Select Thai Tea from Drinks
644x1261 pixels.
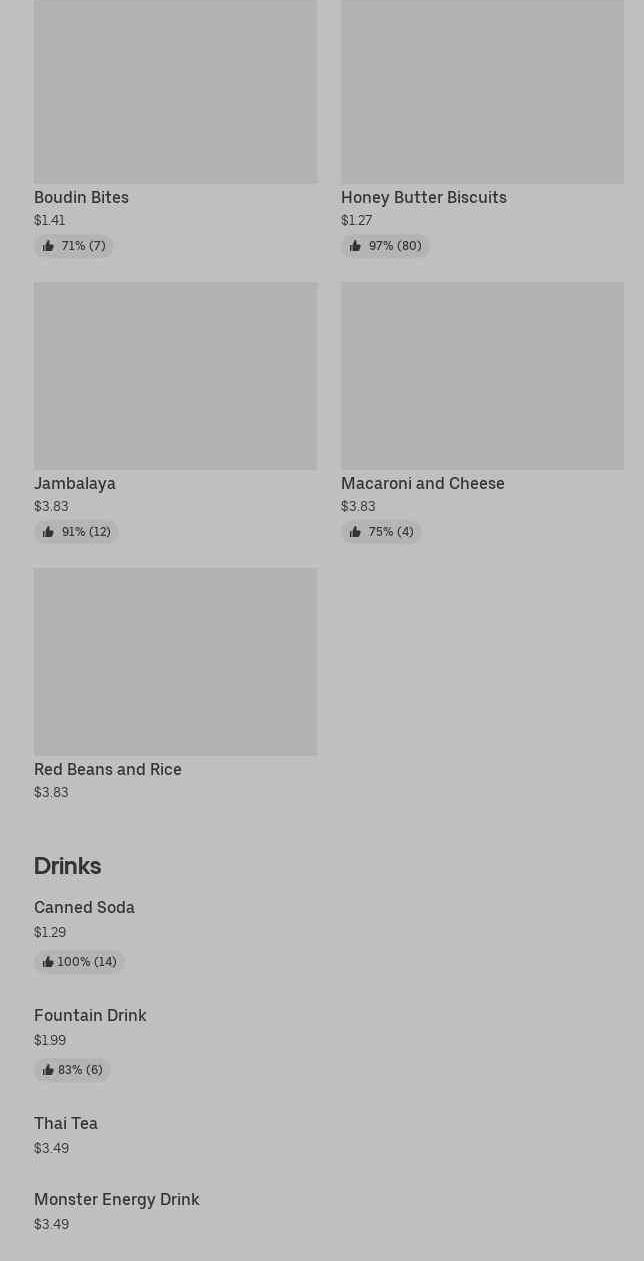66,1123
